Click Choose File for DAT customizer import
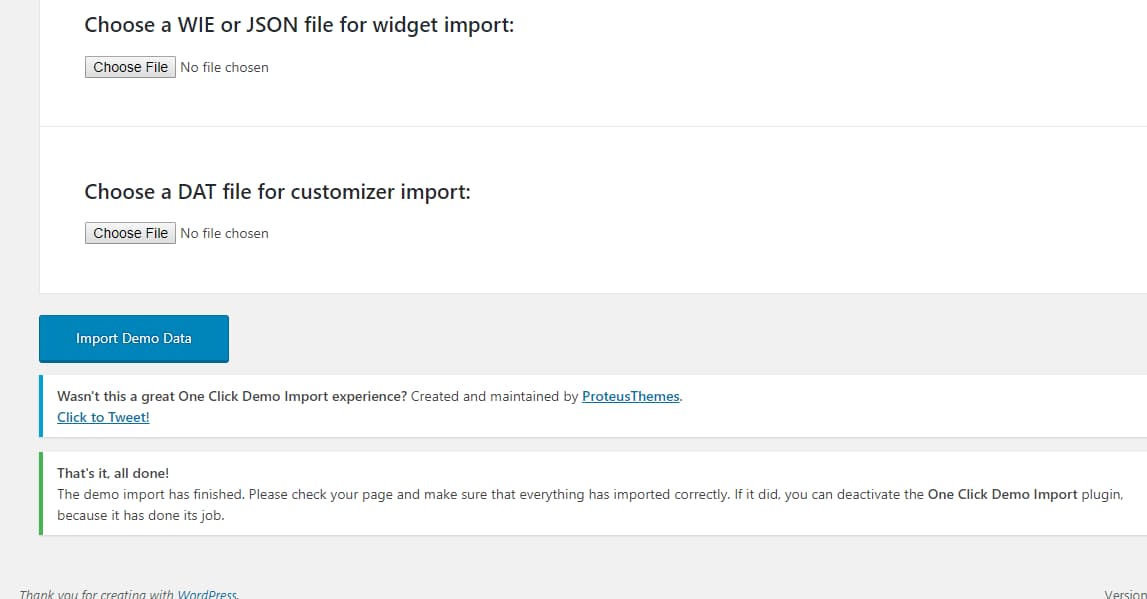The height and width of the screenshot is (599, 1147). 130,233
